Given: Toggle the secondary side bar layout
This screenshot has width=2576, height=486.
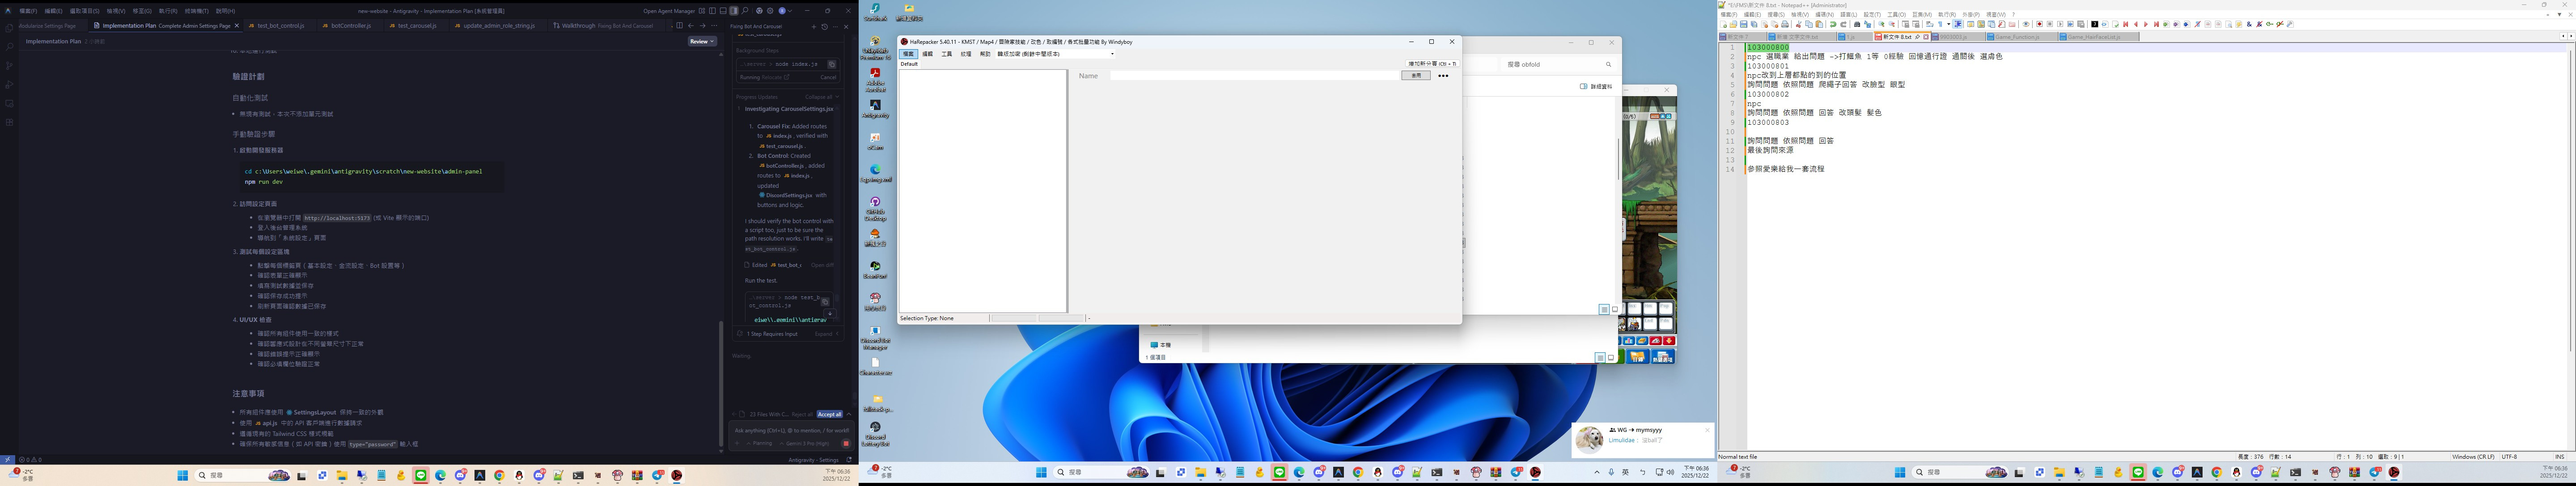Looking at the screenshot, I should (734, 11).
